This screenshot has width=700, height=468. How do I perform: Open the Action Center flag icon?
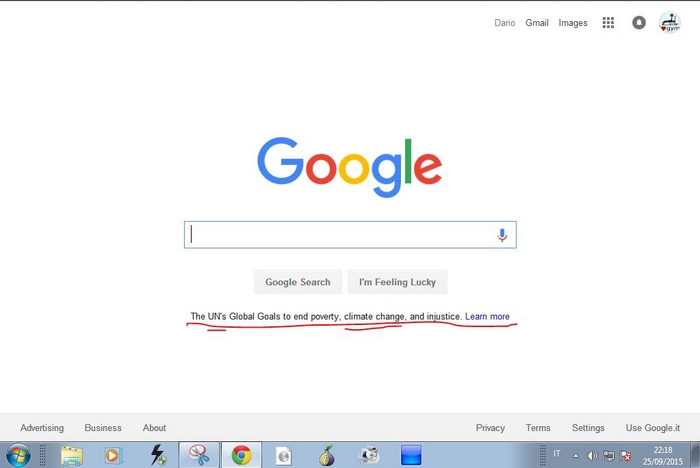(x=625, y=456)
